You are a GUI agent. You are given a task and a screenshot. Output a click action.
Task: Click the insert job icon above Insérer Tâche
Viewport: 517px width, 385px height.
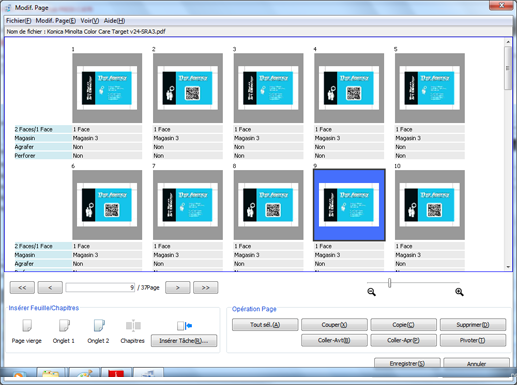point(184,325)
